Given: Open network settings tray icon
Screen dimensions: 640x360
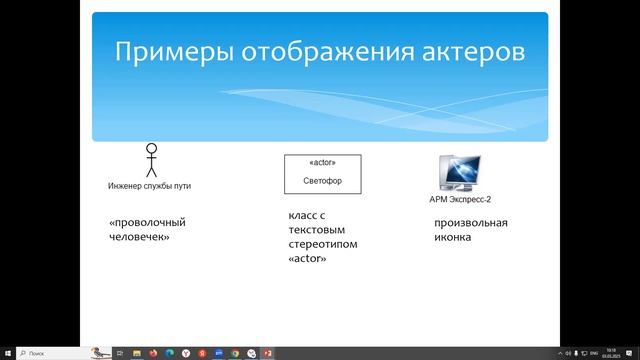Looking at the screenshot, I should 584,353.
